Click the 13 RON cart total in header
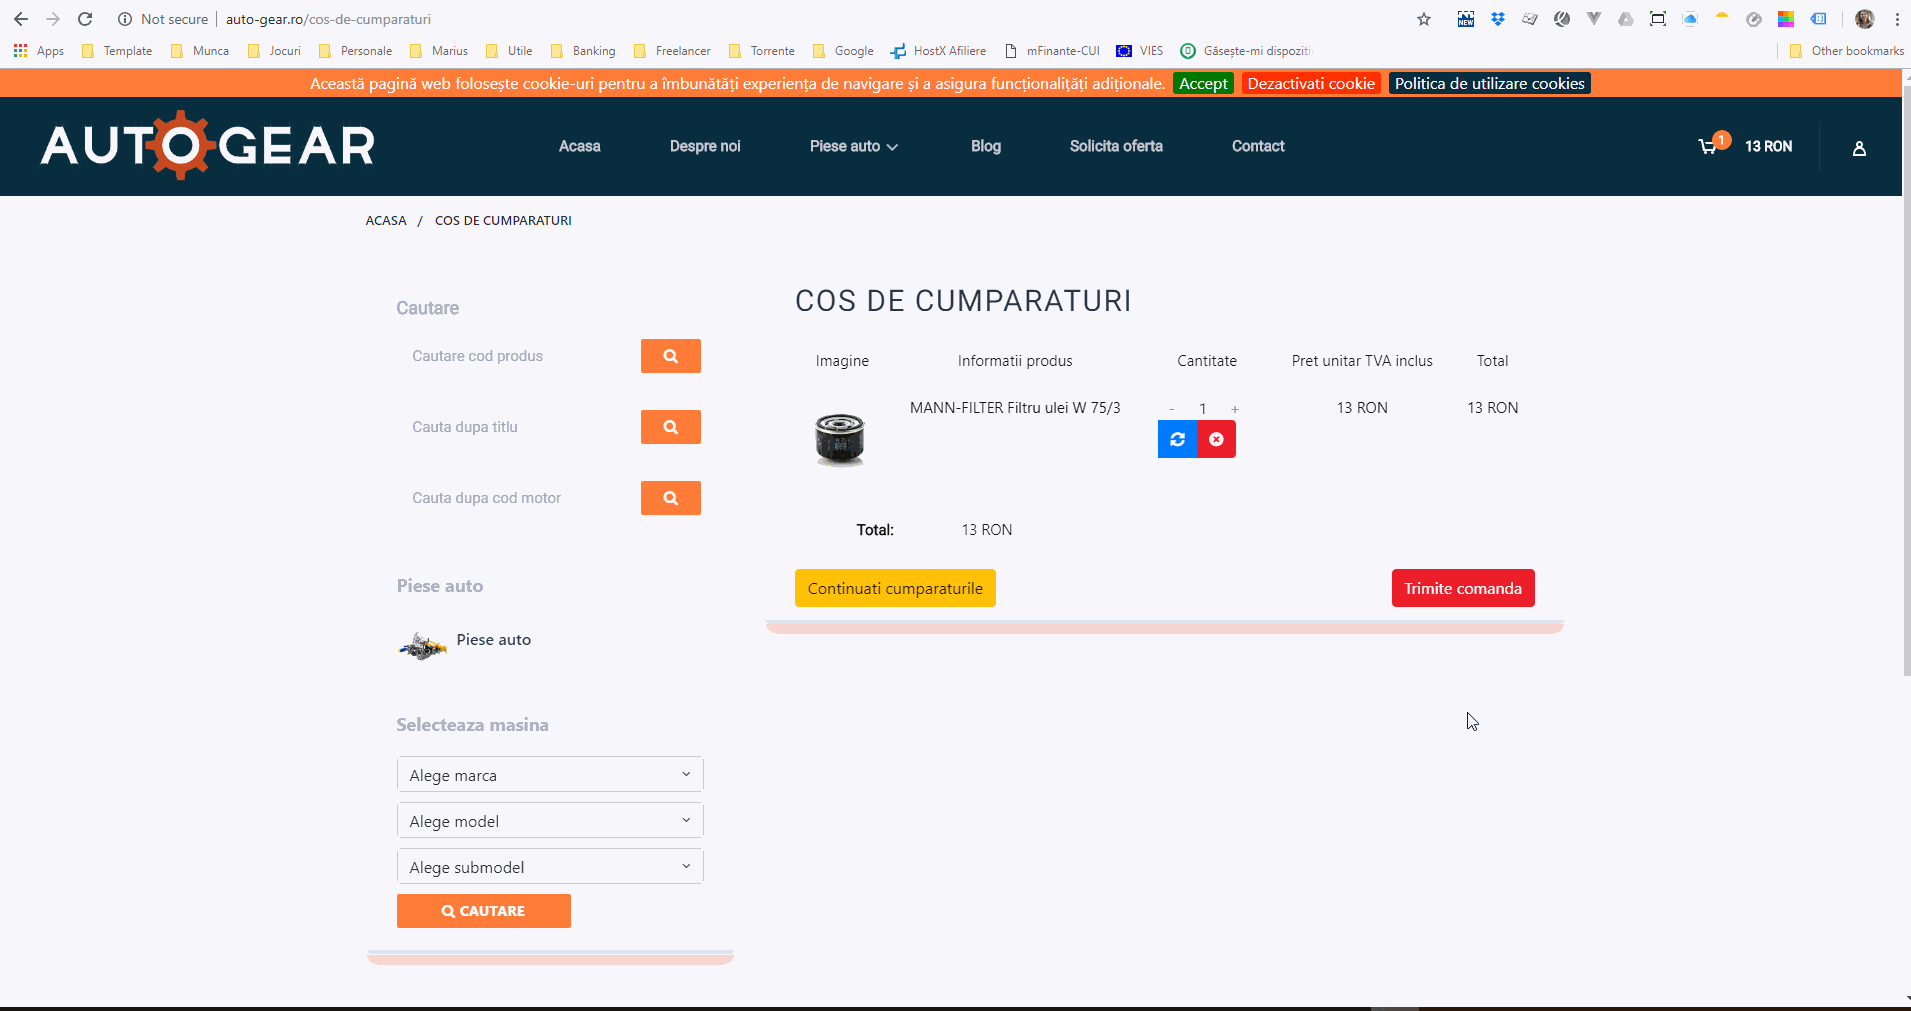This screenshot has width=1911, height=1011. (x=1768, y=146)
